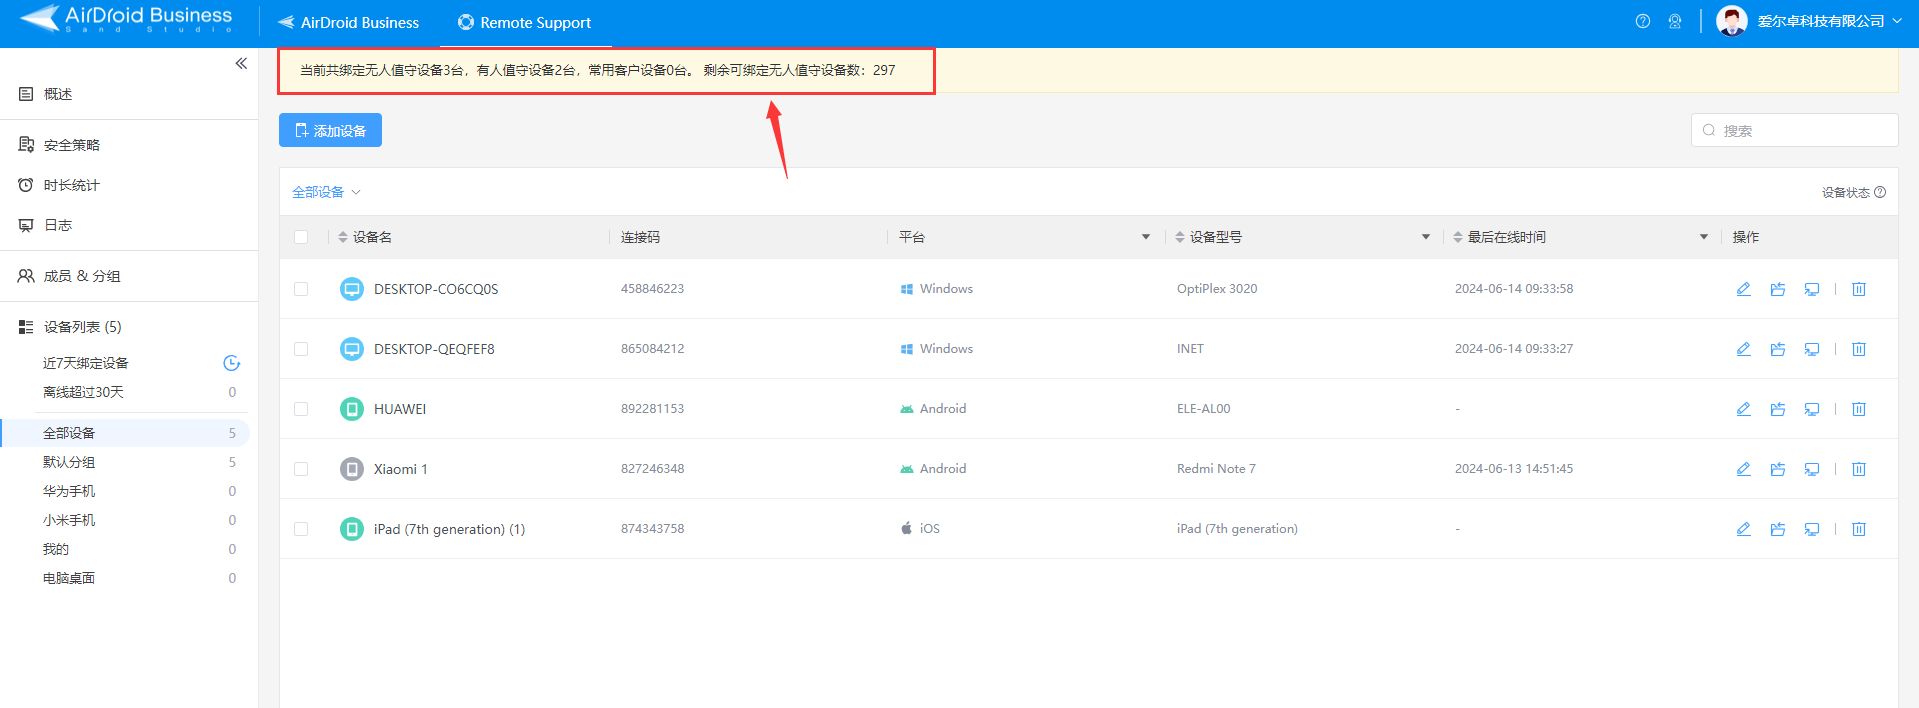The width and height of the screenshot is (1919, 708).
Task: Switch to the Remote Support tab
Action: (x=525, y=22)
